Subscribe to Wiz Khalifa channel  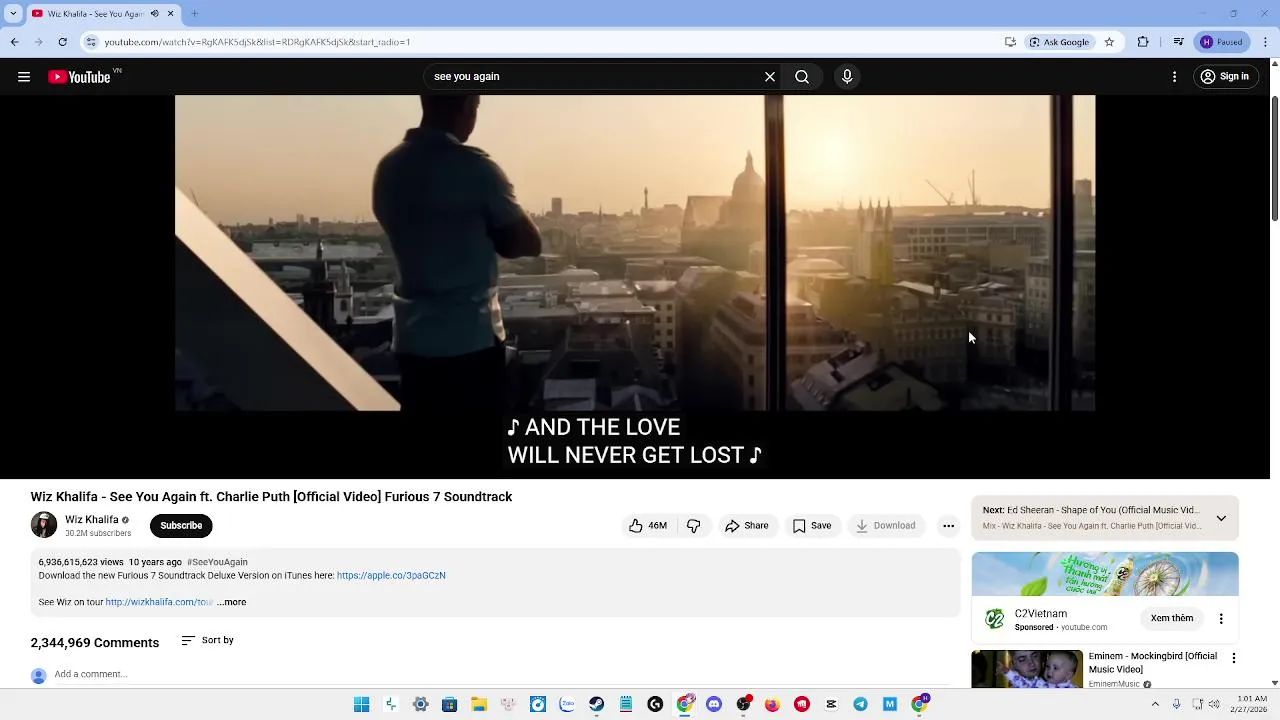pyautogui.click(x=181, y=526)
